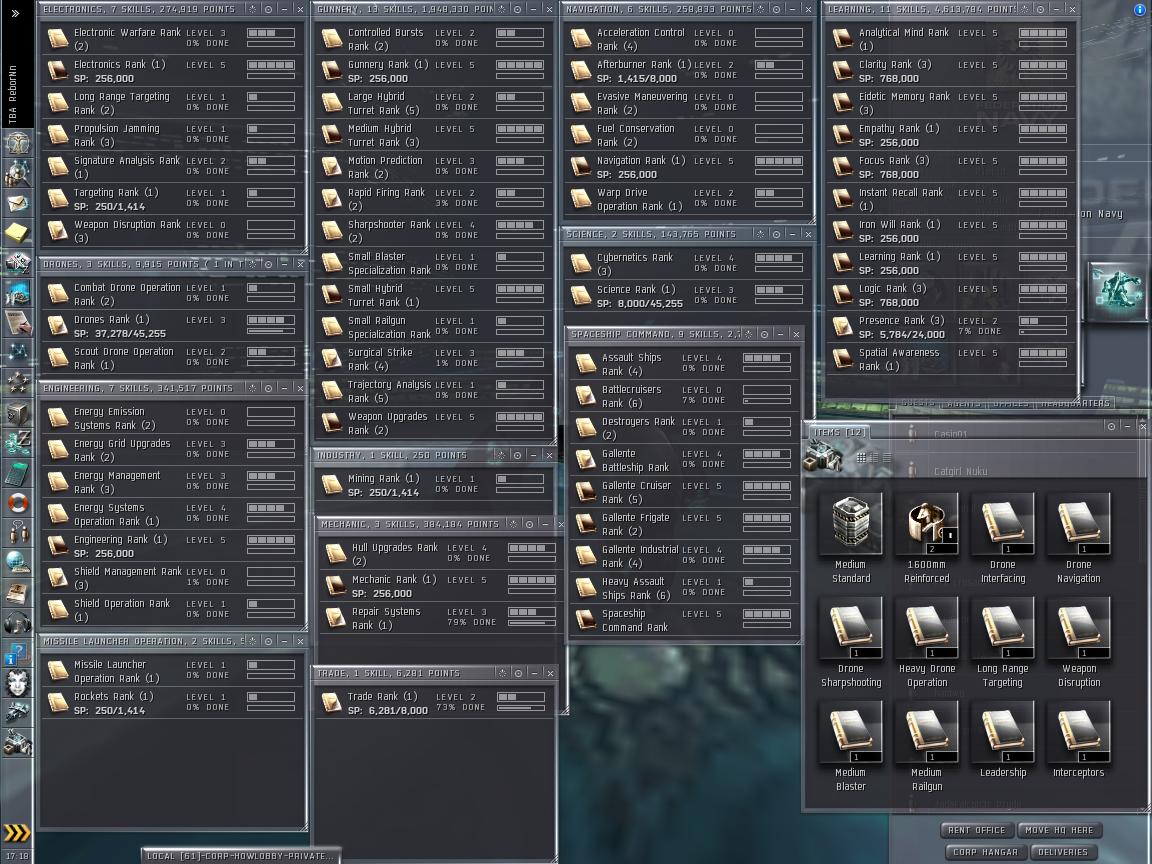Screen dimensions: 1152x864
Task: Open the Corp Hangar button
Action: (x=985, y=852)
